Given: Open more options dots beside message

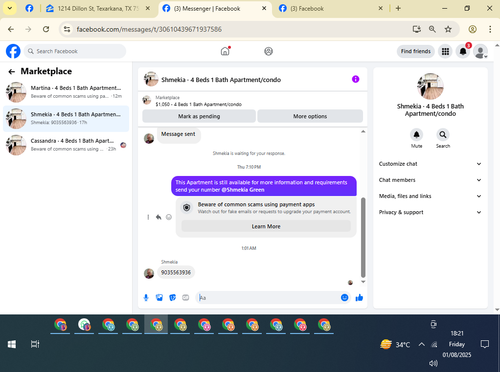Looking at the screenshot, I should [x=148, y=217].
